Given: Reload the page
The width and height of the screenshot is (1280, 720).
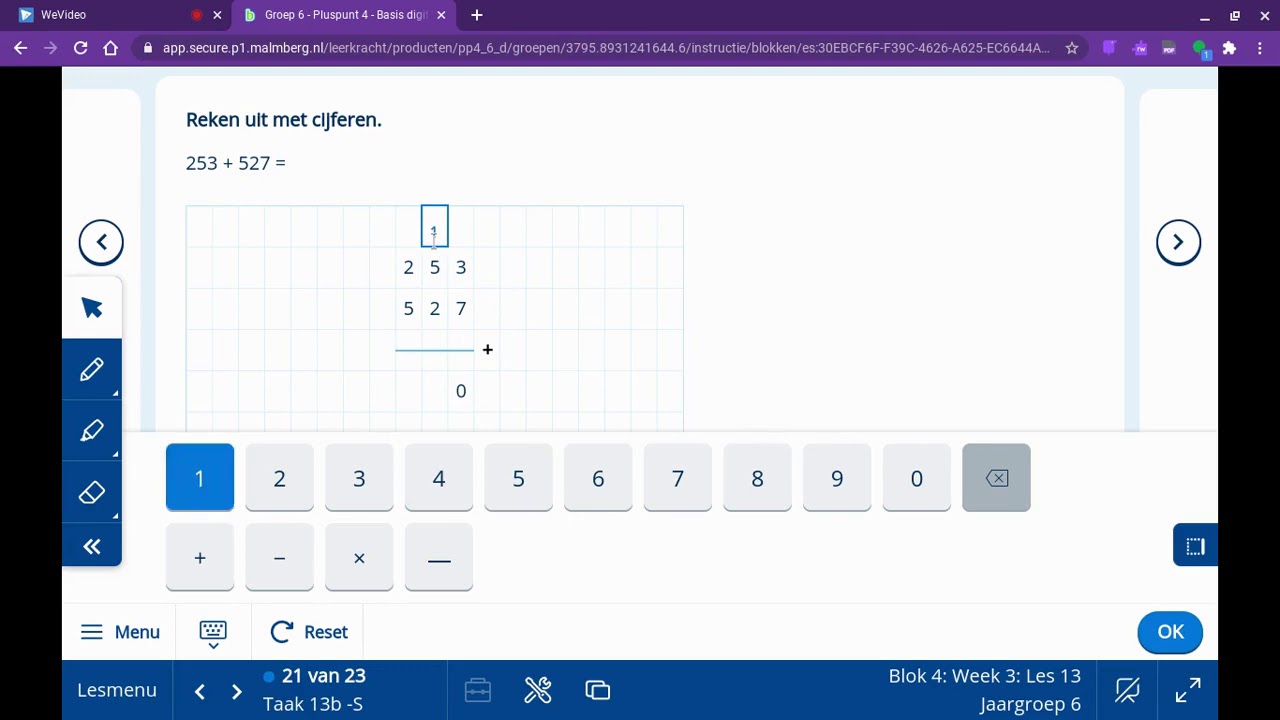Looking at the screenshot, I should [x=80, y=47].
